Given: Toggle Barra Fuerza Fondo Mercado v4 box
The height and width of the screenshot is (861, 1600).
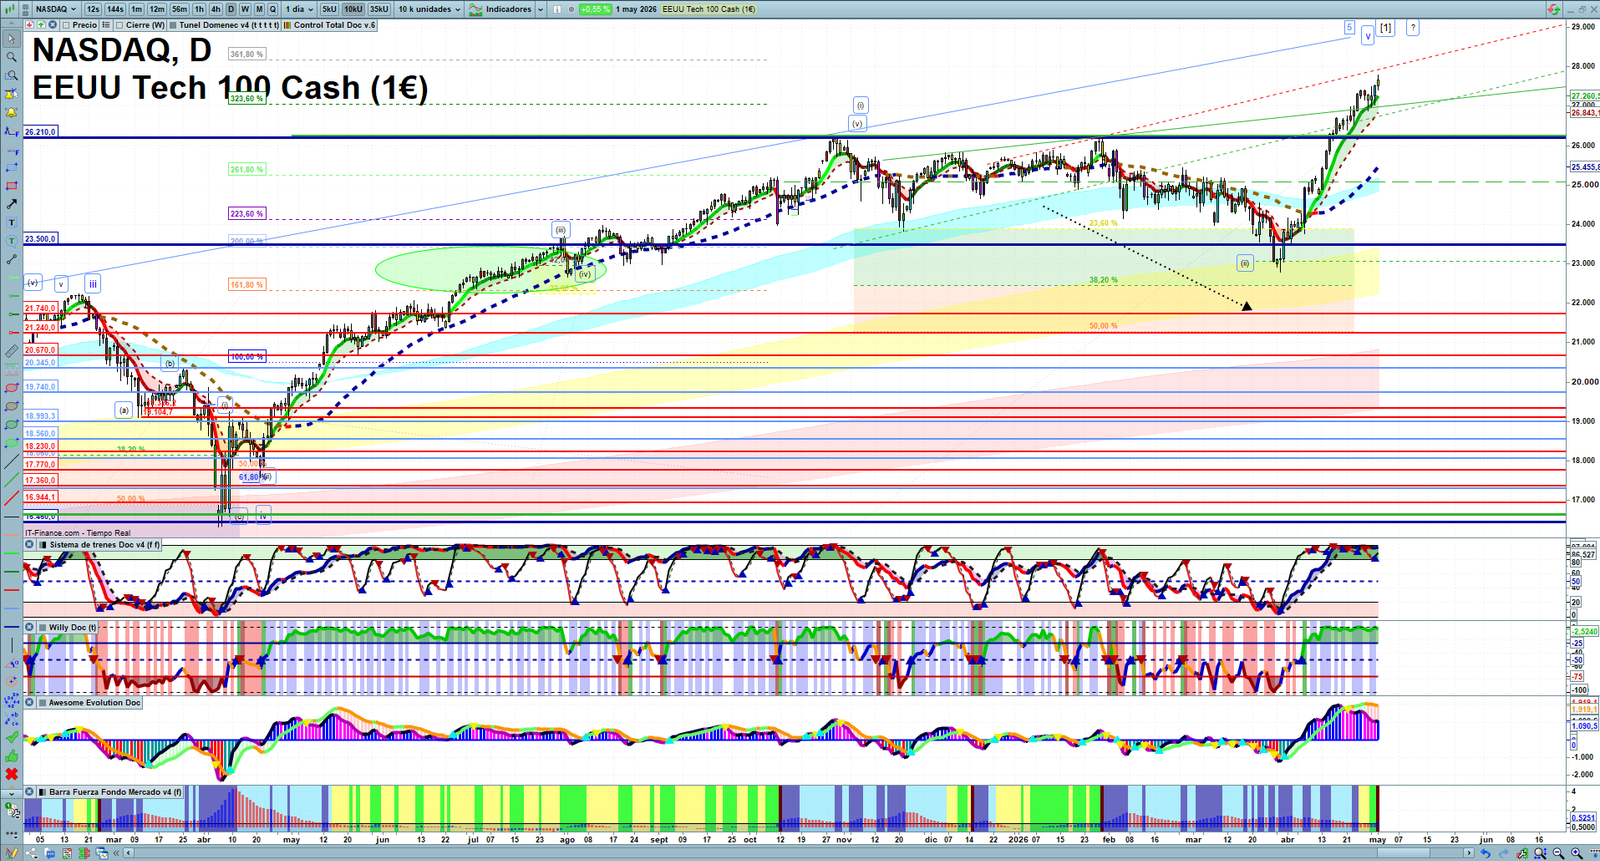Looking at the screenshot, I should click(x=42, y=792).
